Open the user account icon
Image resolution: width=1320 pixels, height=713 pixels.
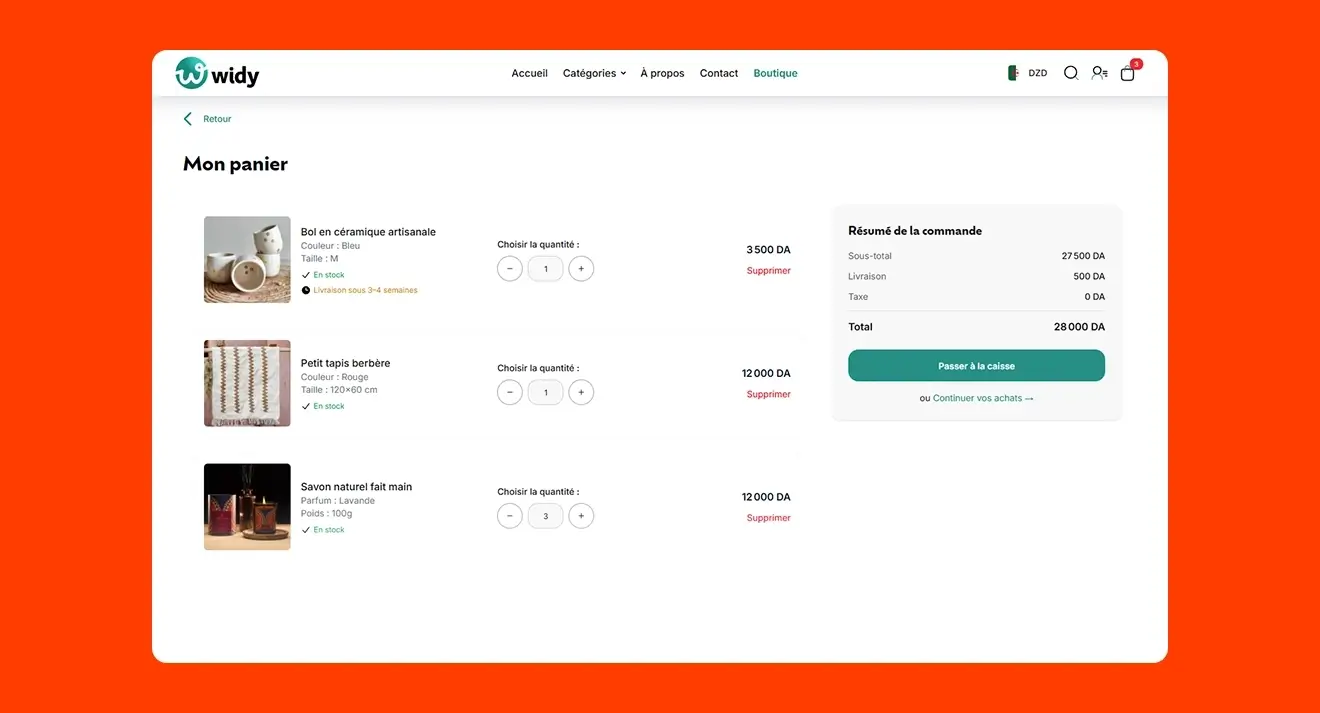[x=1099, y=73]
